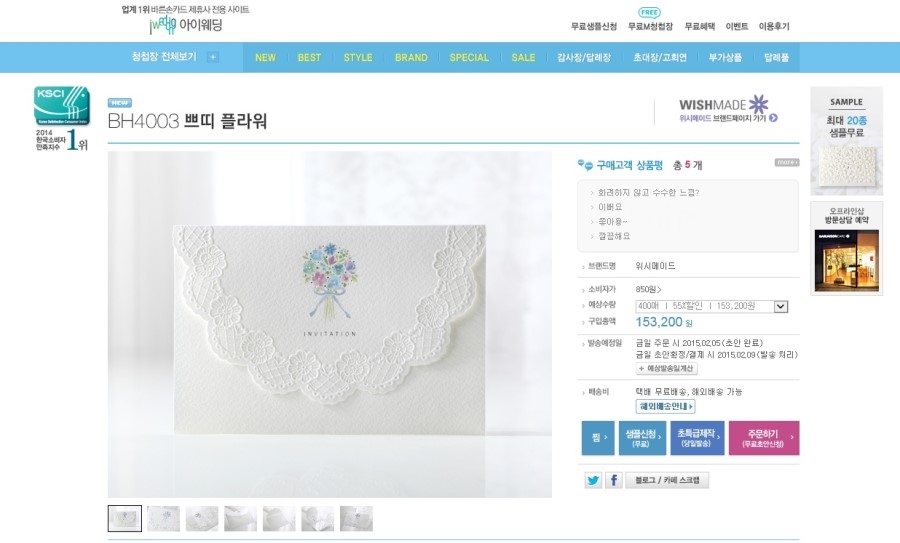Share product on Facebook icon
Image resolution: width=900 pixels, height=543 pixels.
(614, 480)
